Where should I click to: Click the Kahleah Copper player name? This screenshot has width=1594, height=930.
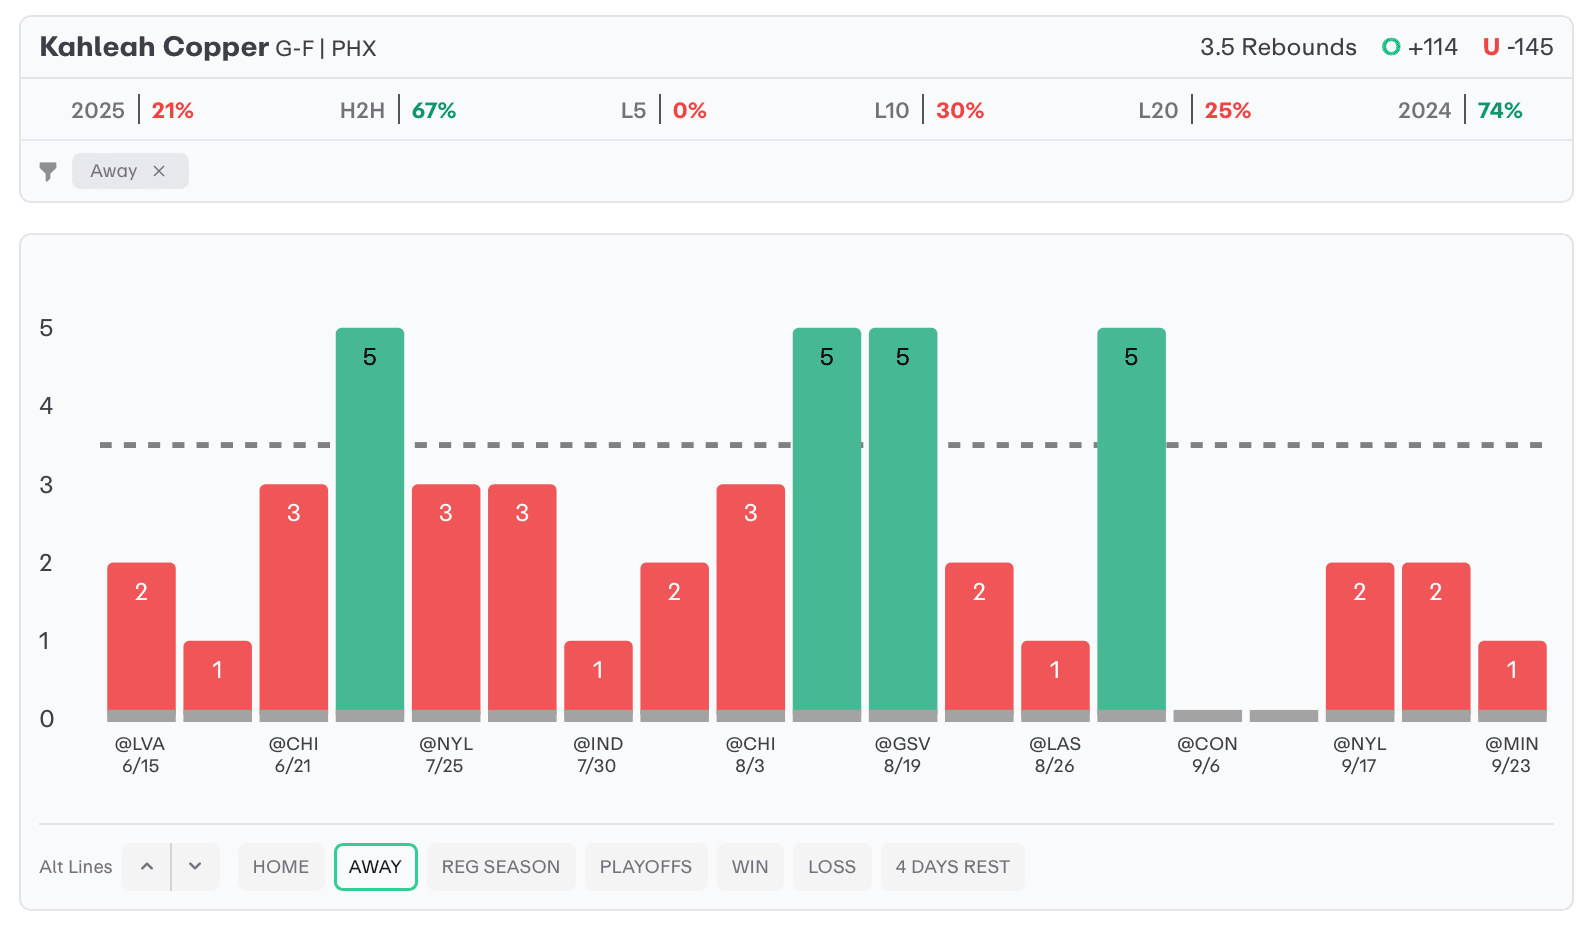coord(154,47)
